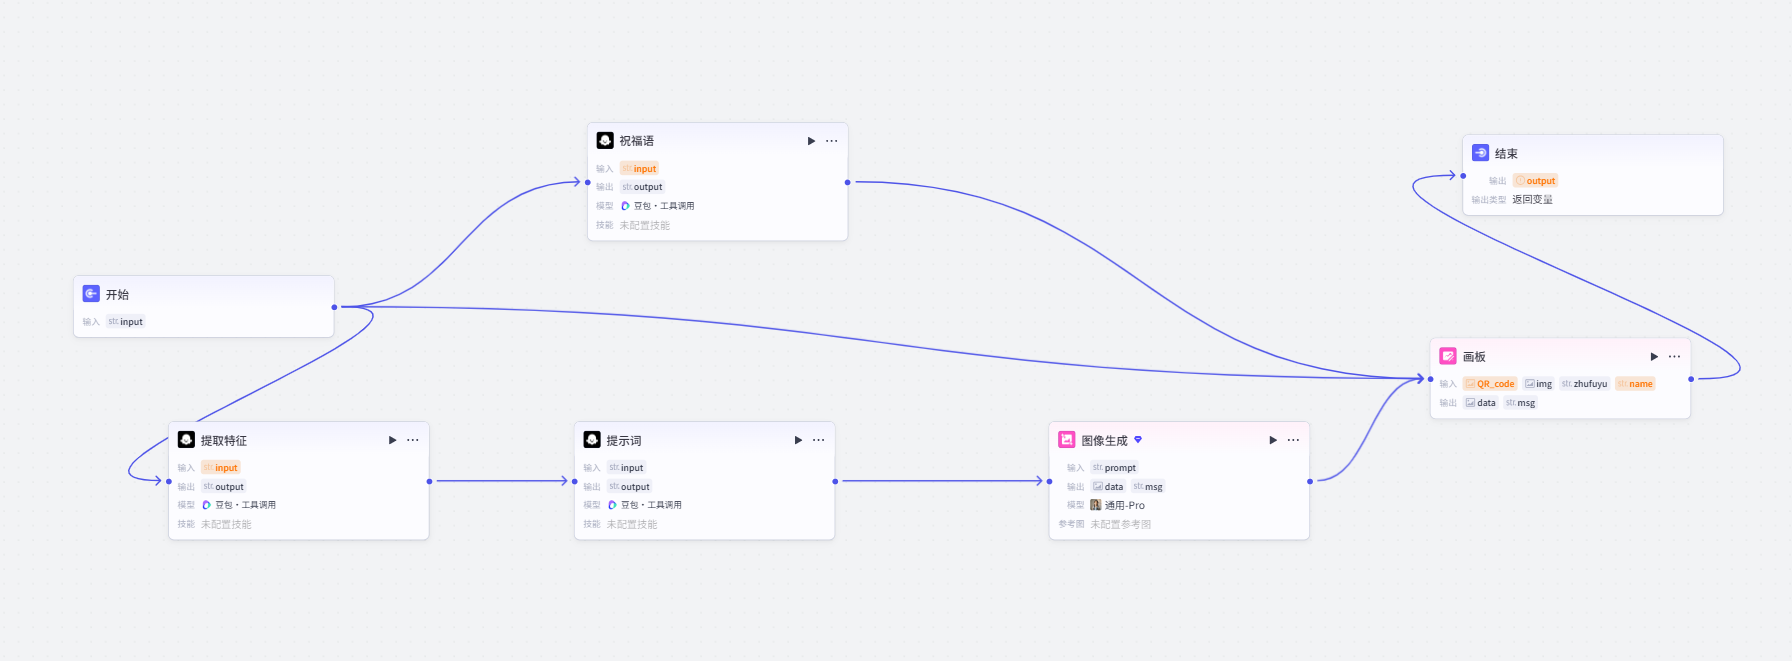Click the 通用-Pro model label
This screenshot has height=661, width=1792.
pyautogui.click(x=1124, y=505)
